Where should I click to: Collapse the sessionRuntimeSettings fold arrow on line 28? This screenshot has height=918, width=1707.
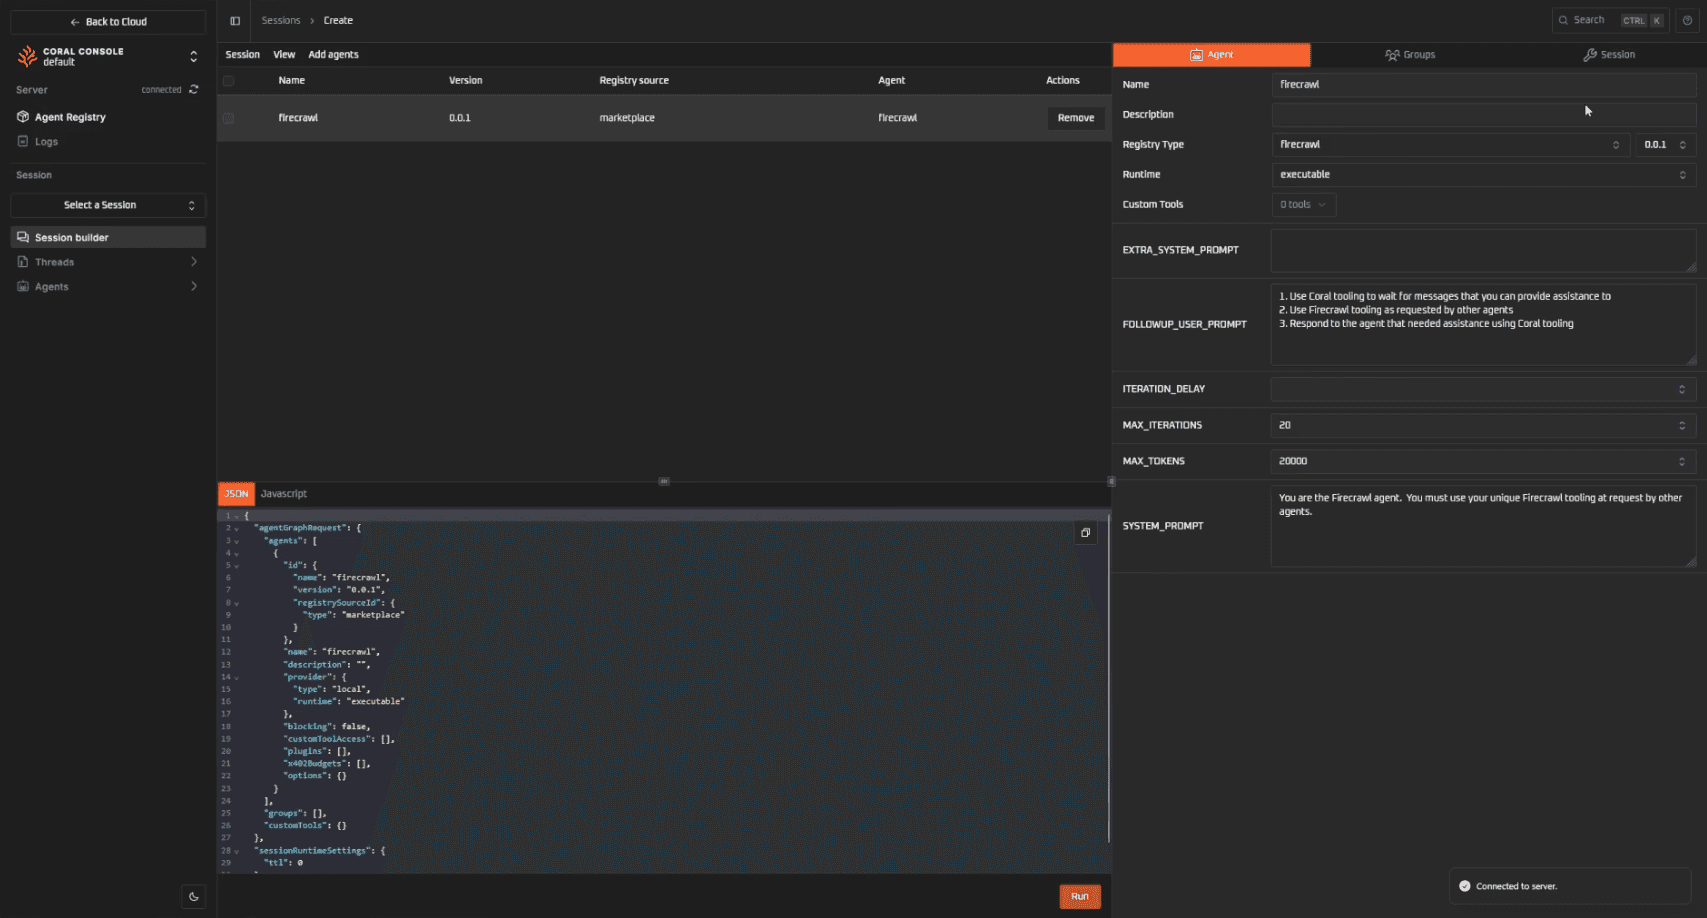pyautogui.click(x=237, y=851)
